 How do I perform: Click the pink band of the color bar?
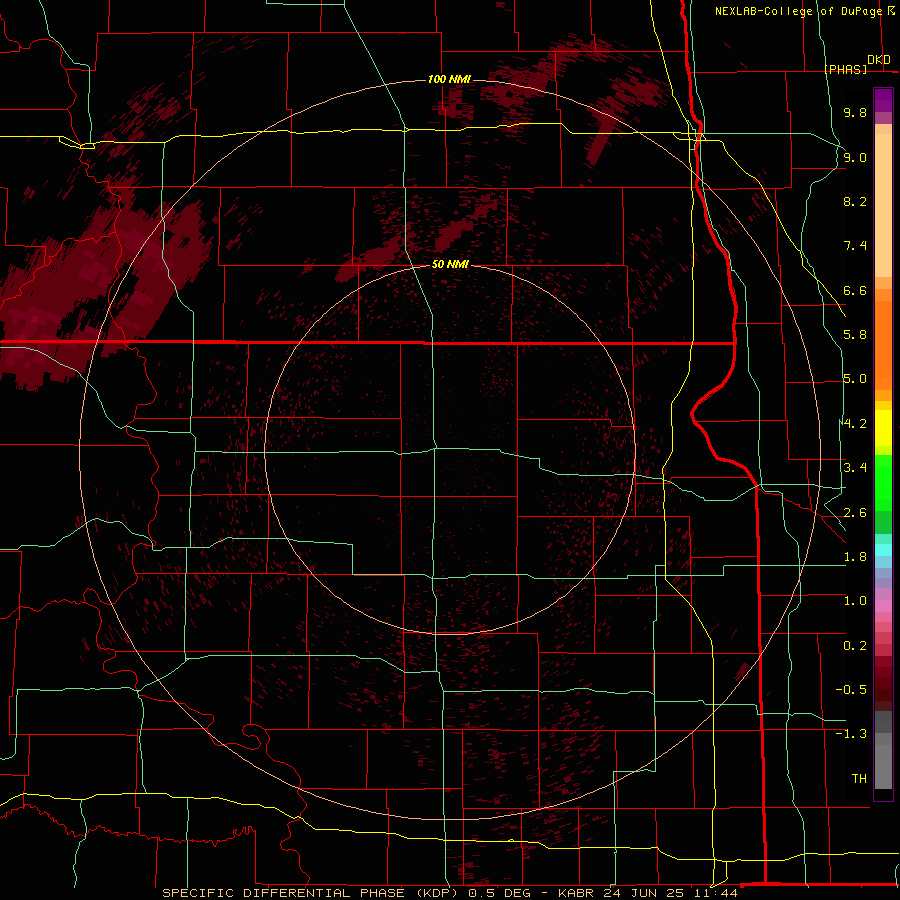pos(883,606)
